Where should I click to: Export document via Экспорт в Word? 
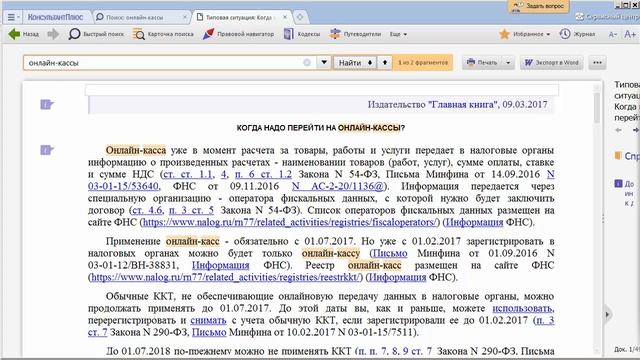click(x=552, y=62)
